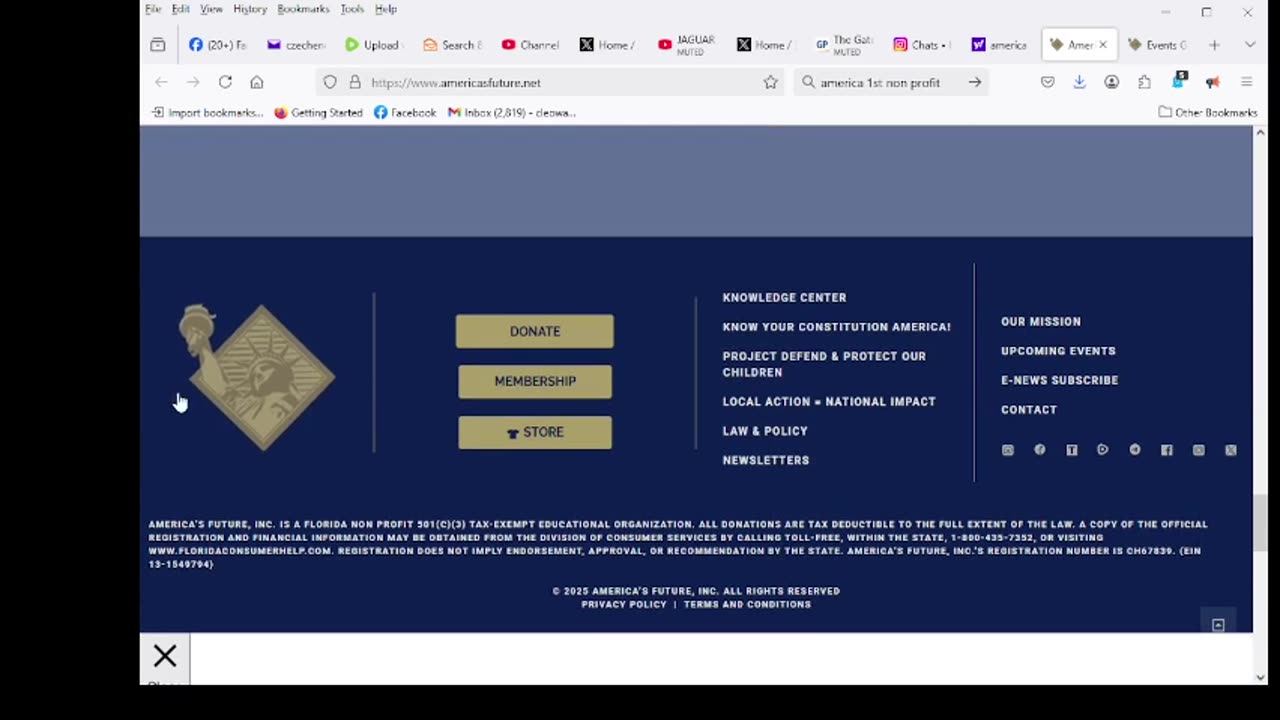Close the active America's Future tab
Screen dimensions: 1280x720
click(1103, 45)
